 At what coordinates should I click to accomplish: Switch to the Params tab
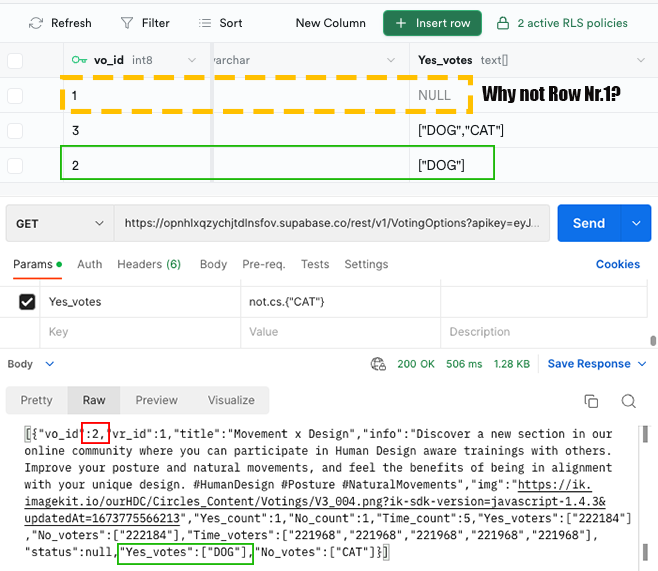37,264
